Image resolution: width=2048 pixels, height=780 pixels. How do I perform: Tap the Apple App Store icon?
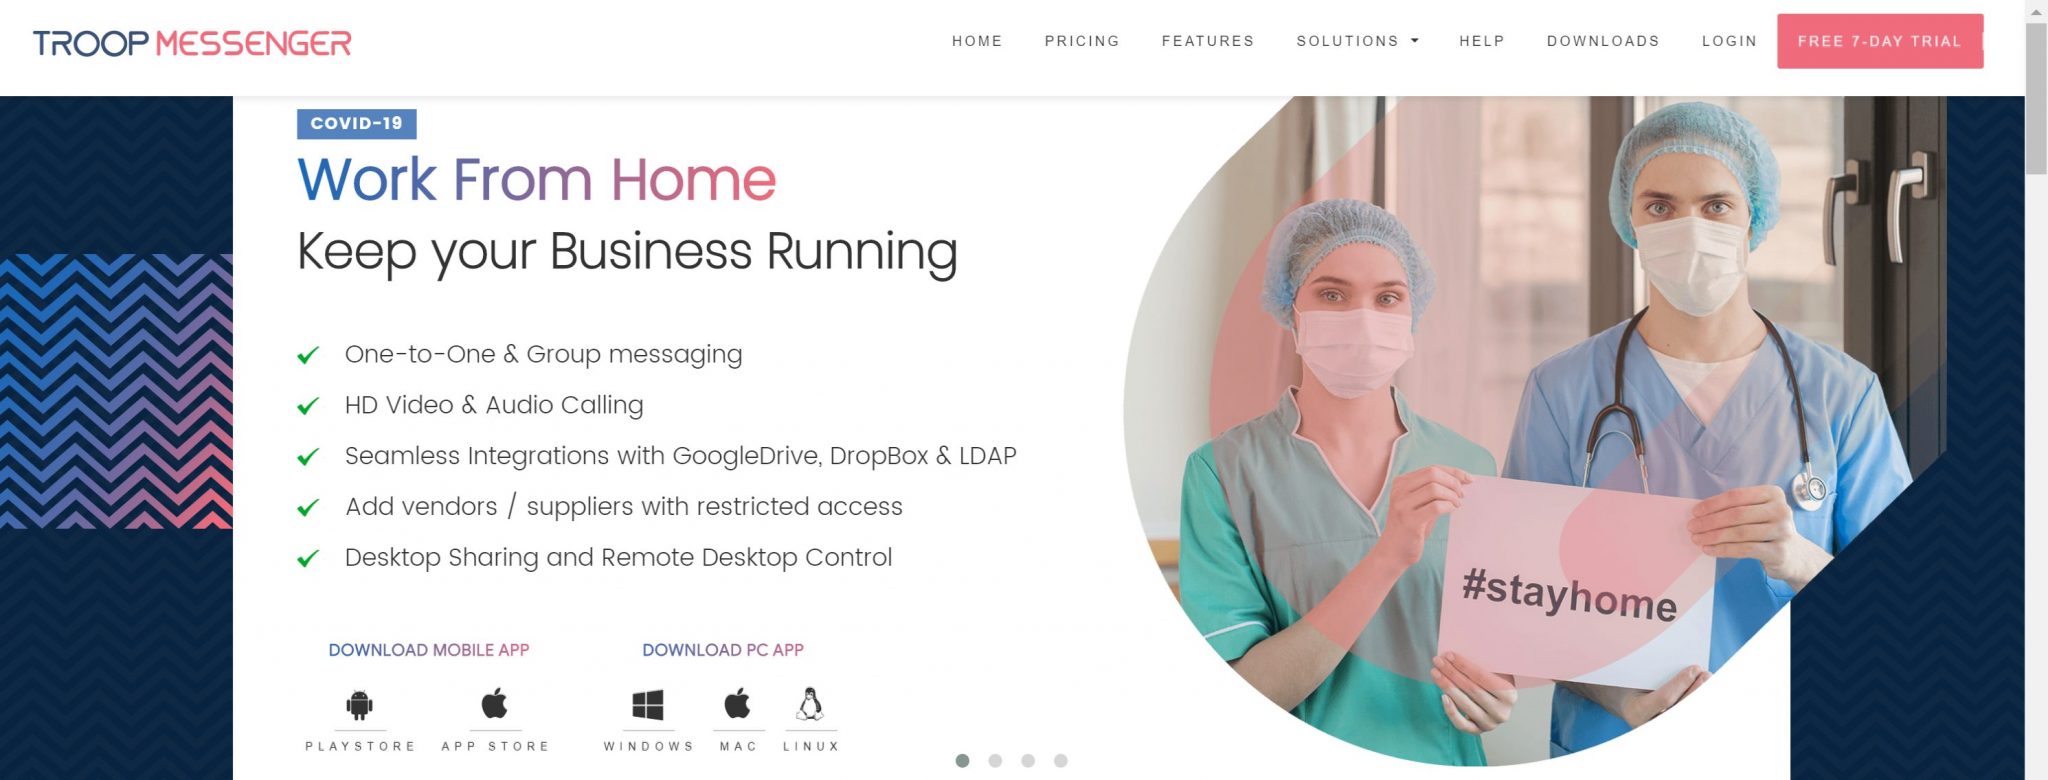495,703
